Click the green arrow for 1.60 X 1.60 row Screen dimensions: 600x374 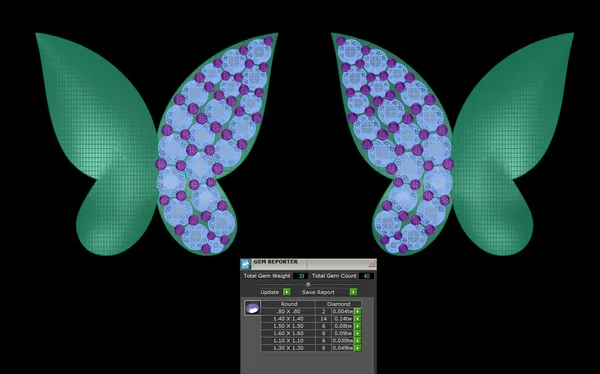coord(357,333)
